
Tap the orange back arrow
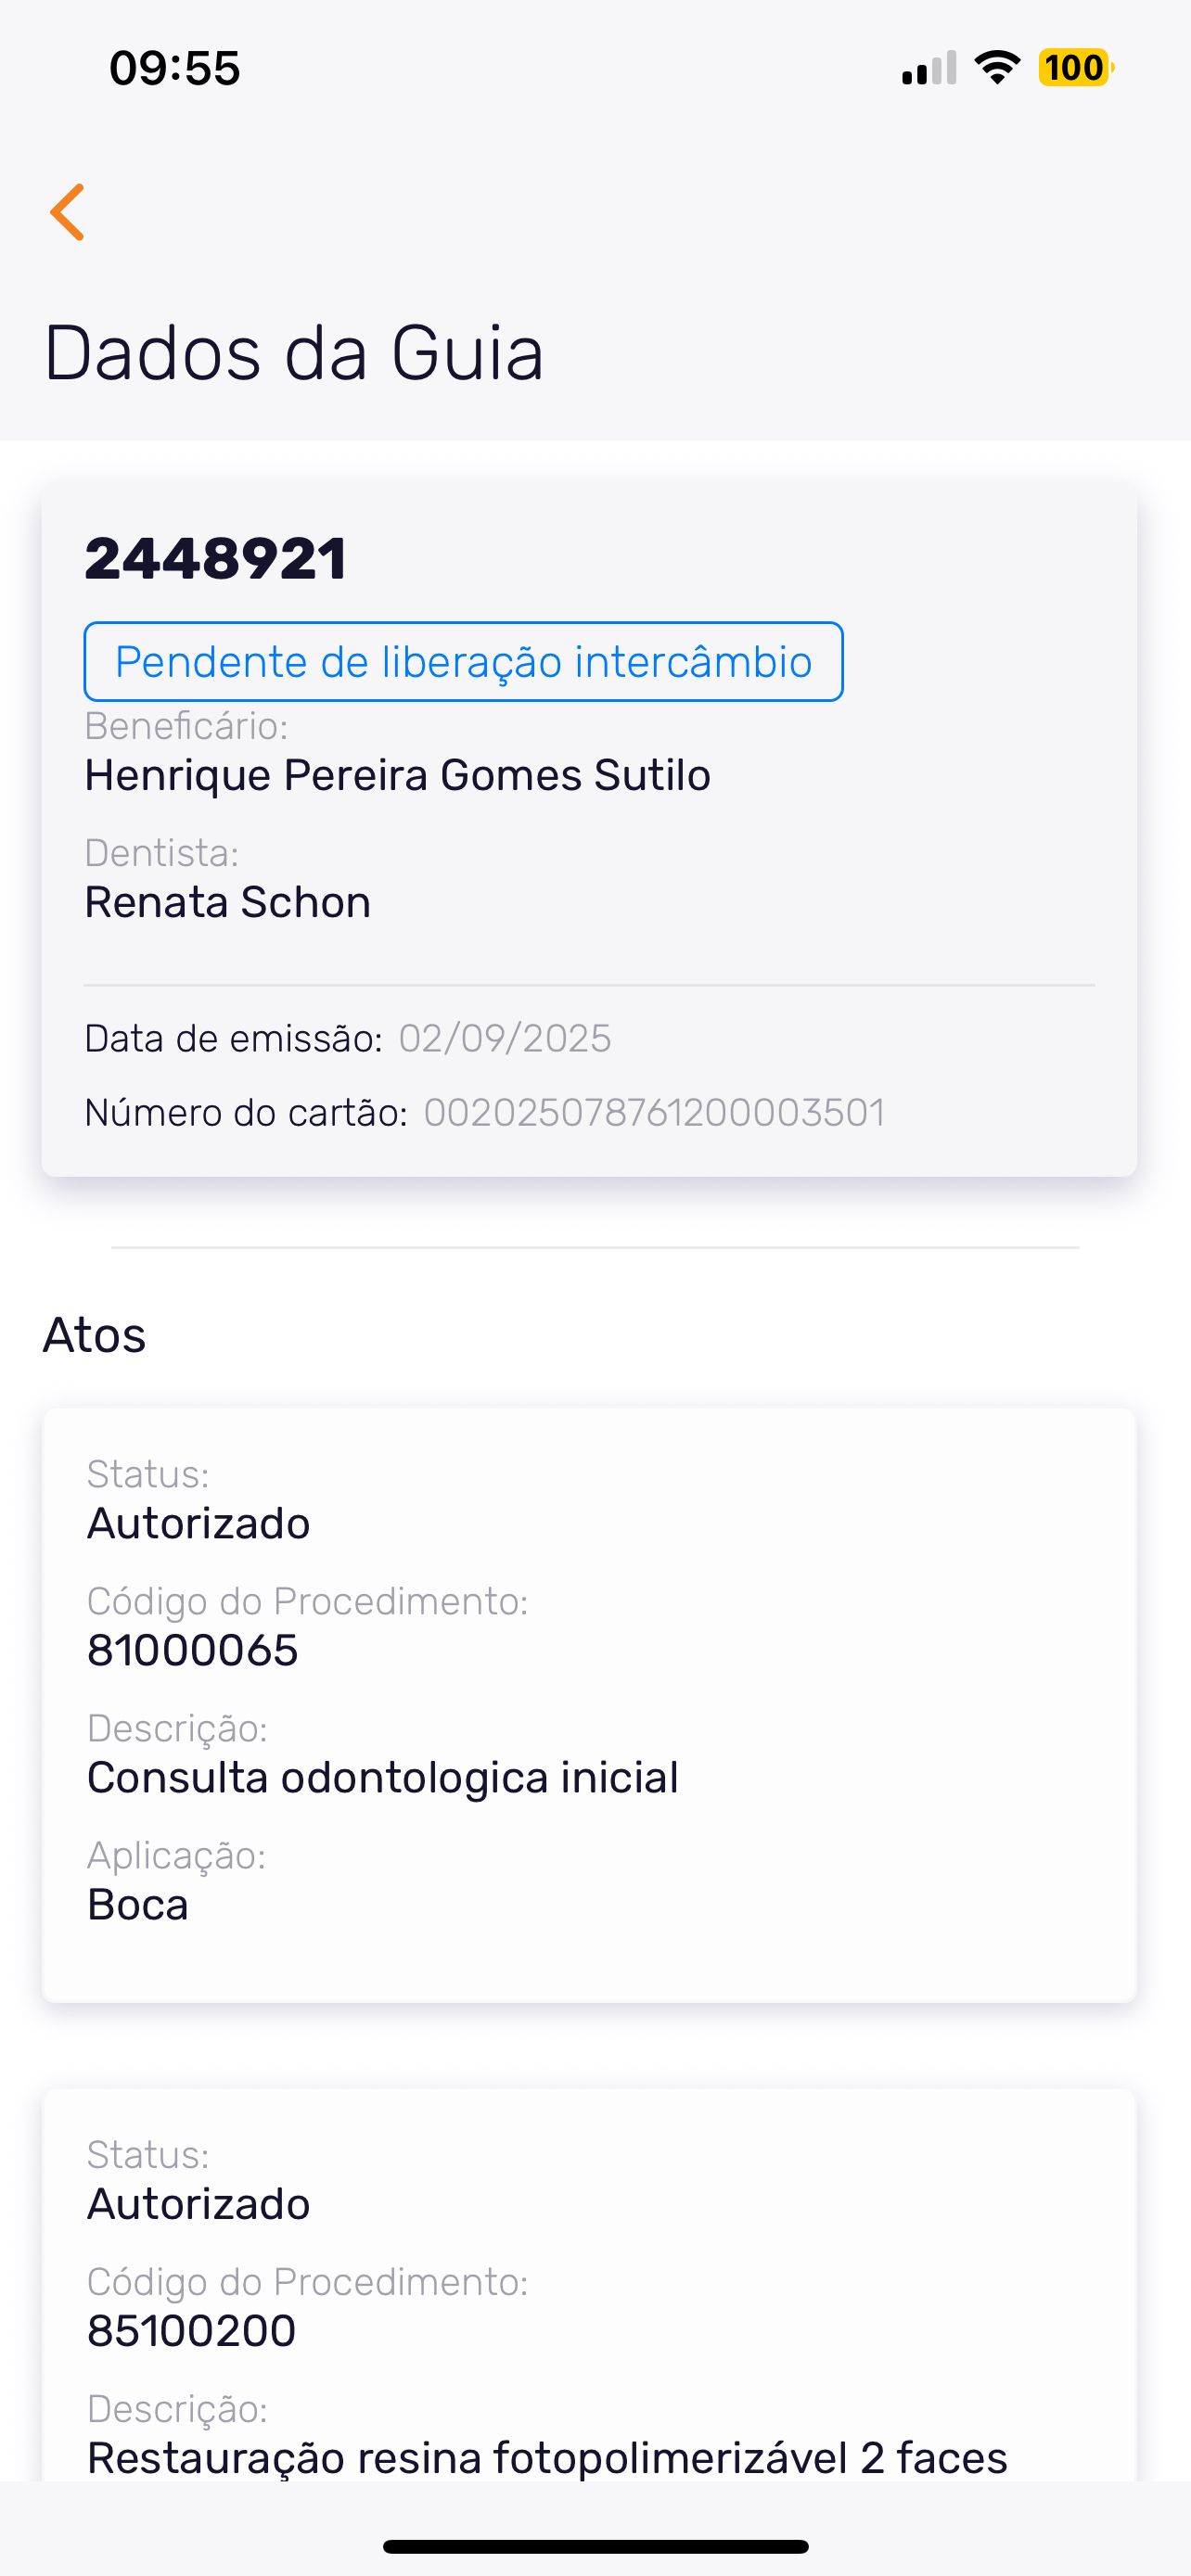pyautogui.click(x=68, y=212)
